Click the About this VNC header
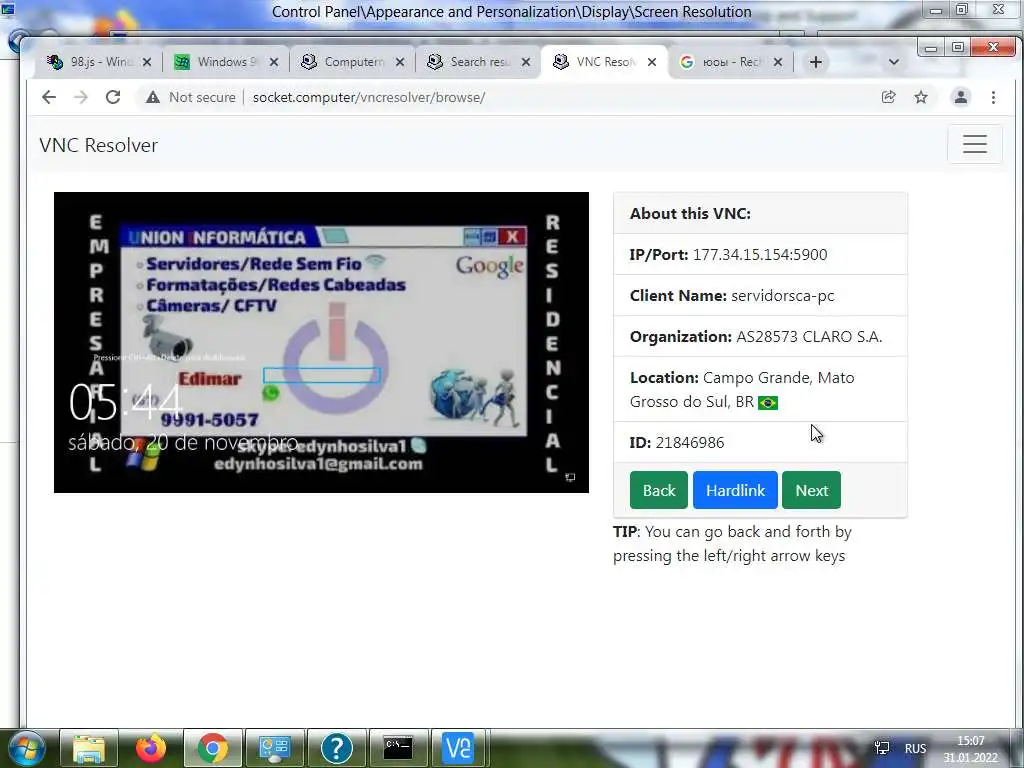Image resolution: width=1024 pixels, height=768 pixels. tap(690, 214)
